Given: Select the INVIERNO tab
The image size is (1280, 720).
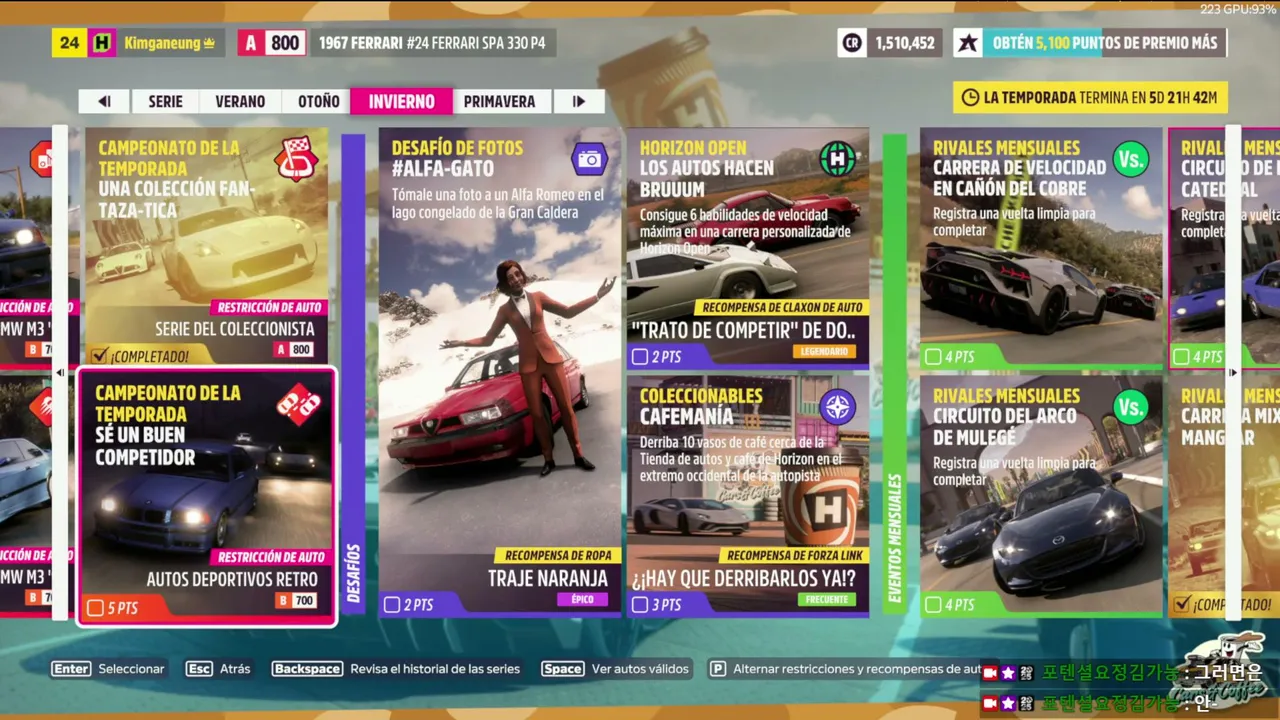Looking at the screenshot, I should point(401,101).
